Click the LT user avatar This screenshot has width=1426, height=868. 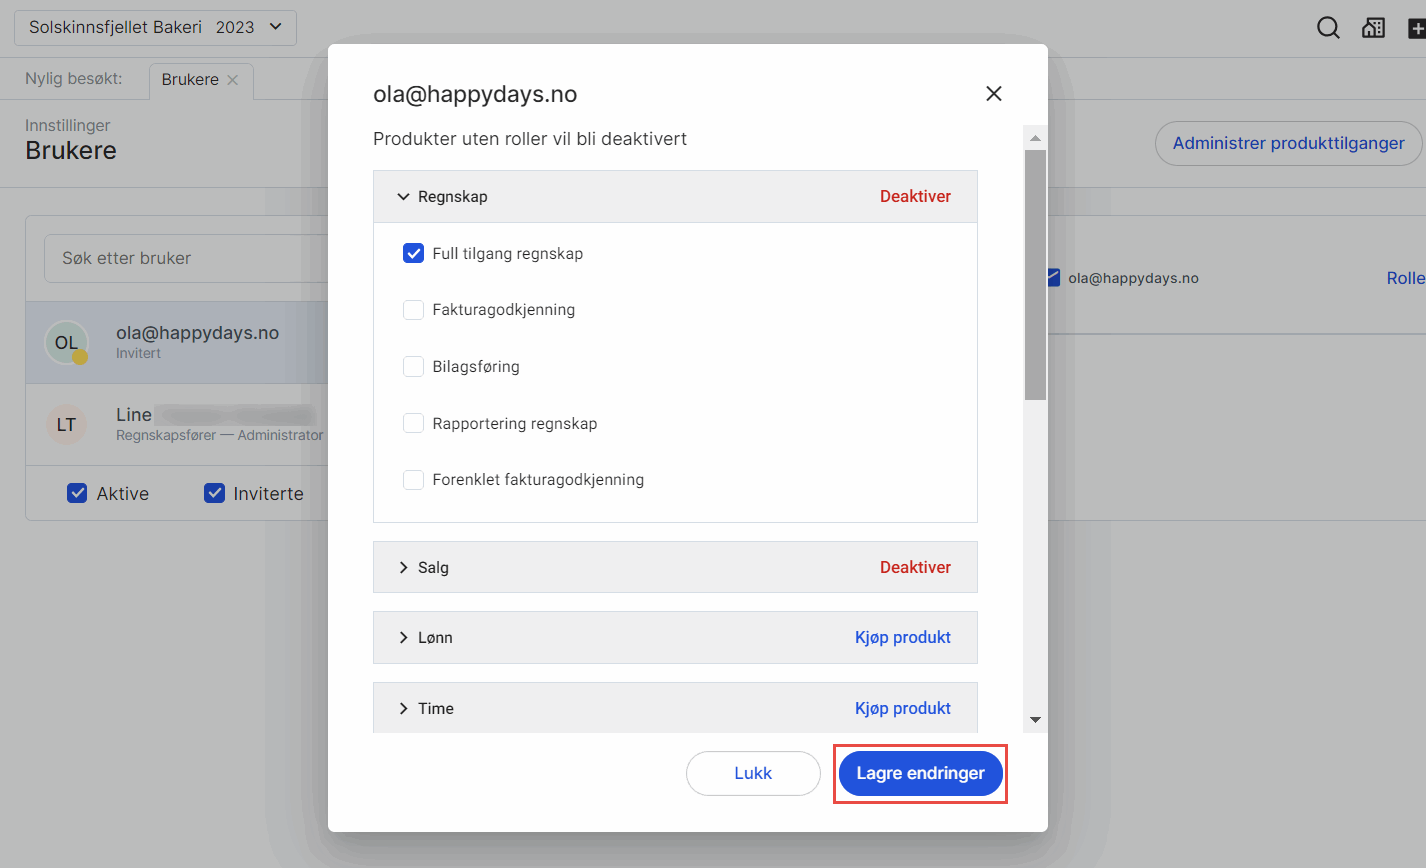(x=67, y=425)
